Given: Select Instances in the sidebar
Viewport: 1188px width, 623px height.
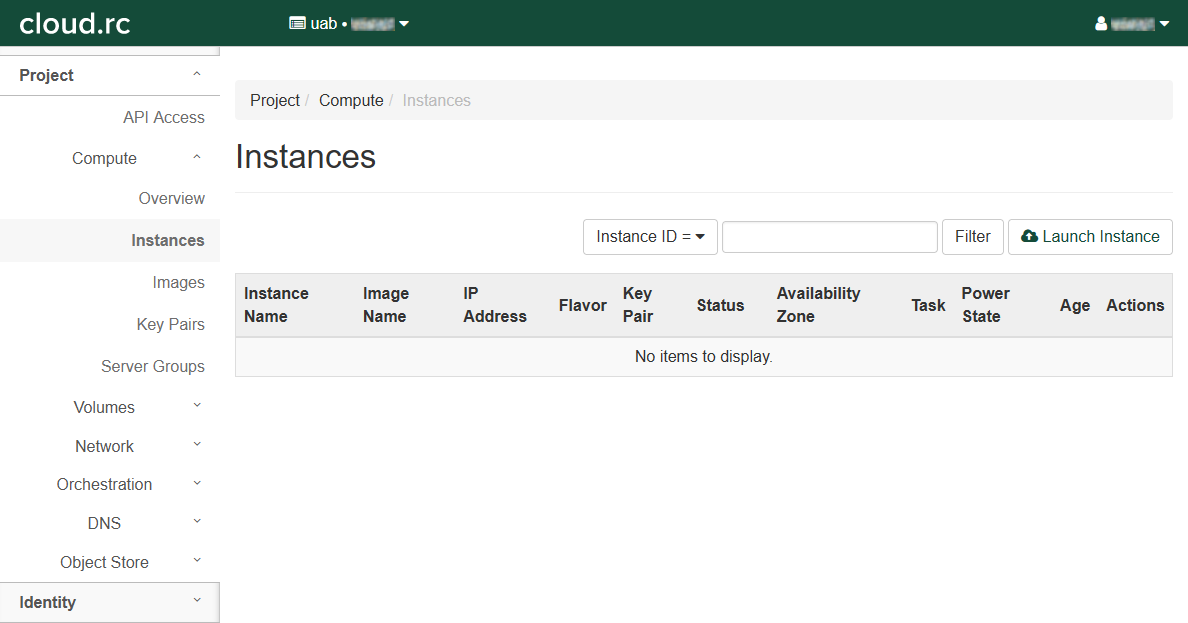Looking at the screenshot, I should pyautogui.click(x=167, y=240).
